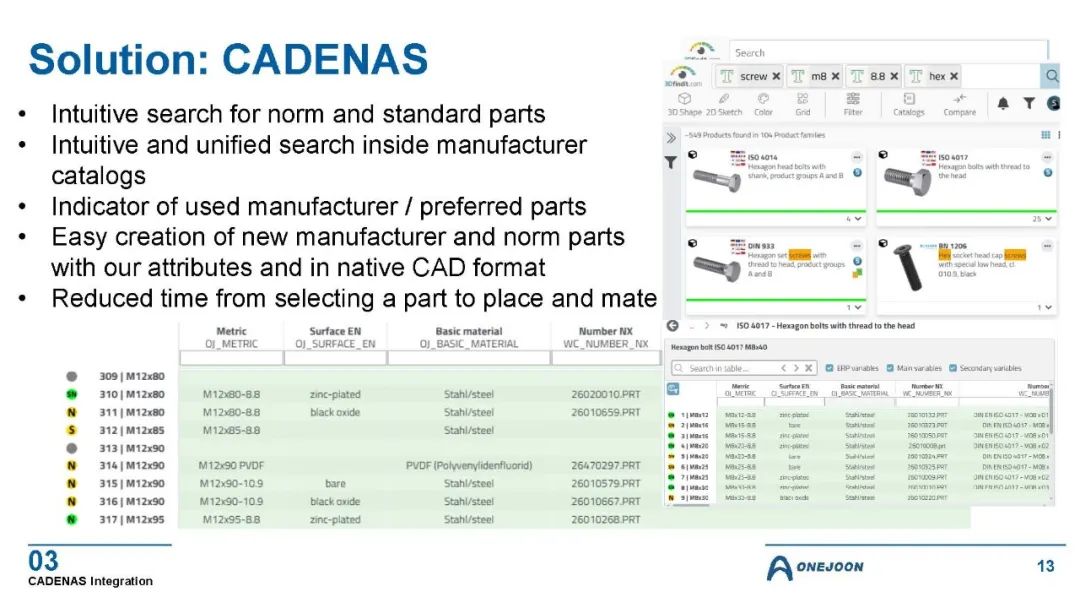1080x608 pixels.
Task: Remove the 'screw' search tag
Action: [x=776, y=76]
